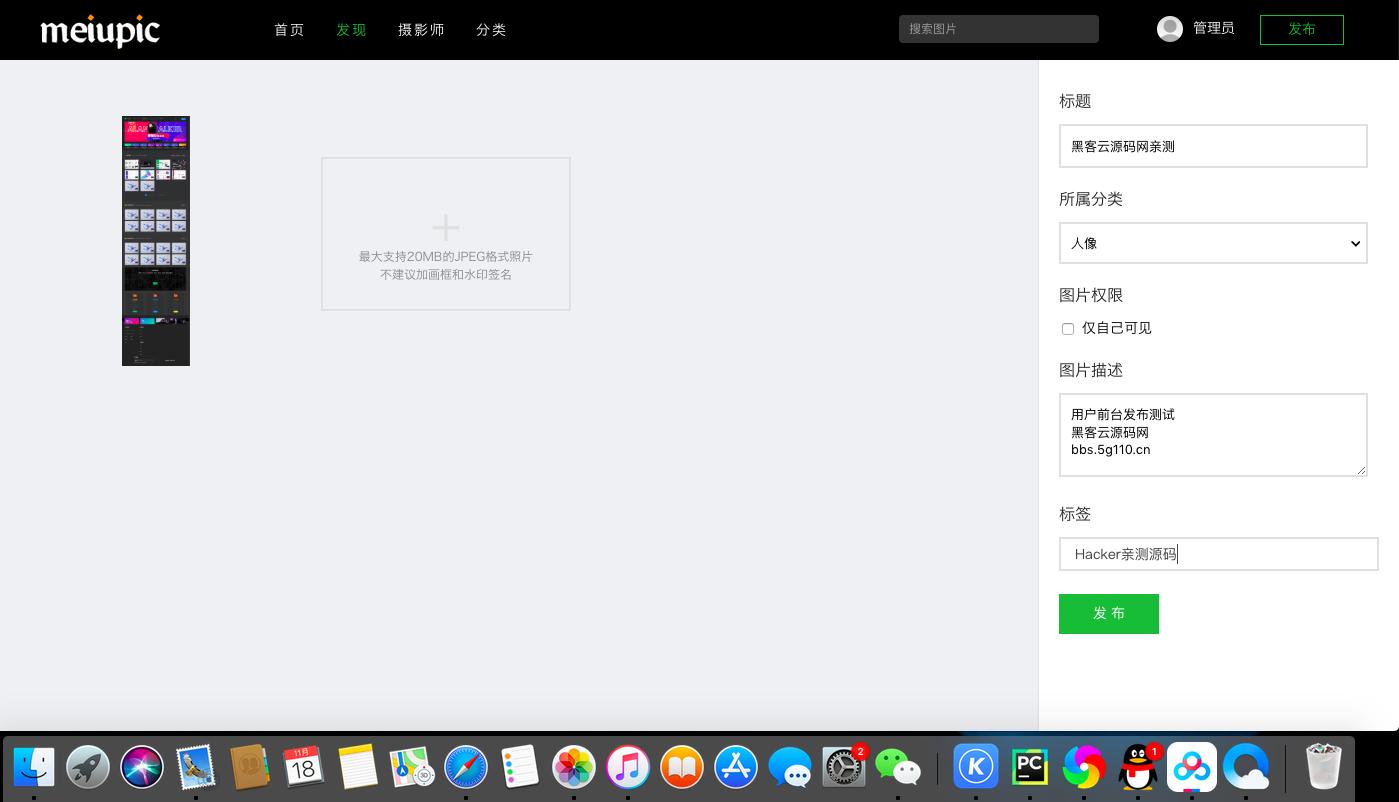Click the outlined 发布 button in header
This screenshot has width=1399, height=802.
pos(1301,30)
